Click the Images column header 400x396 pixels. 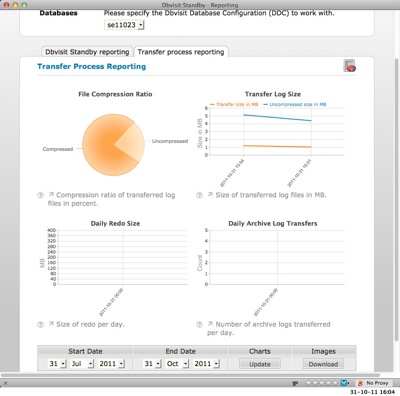pos(323,351)
